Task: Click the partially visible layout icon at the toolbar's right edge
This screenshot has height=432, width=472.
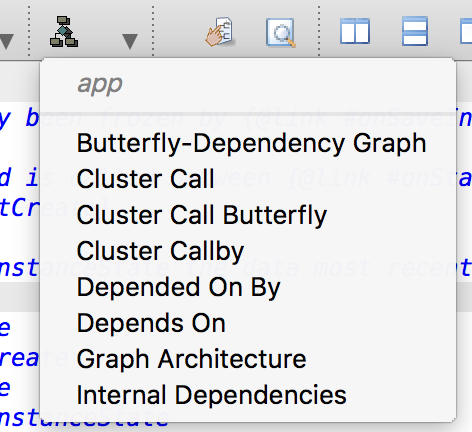Action: click(466, 31)
